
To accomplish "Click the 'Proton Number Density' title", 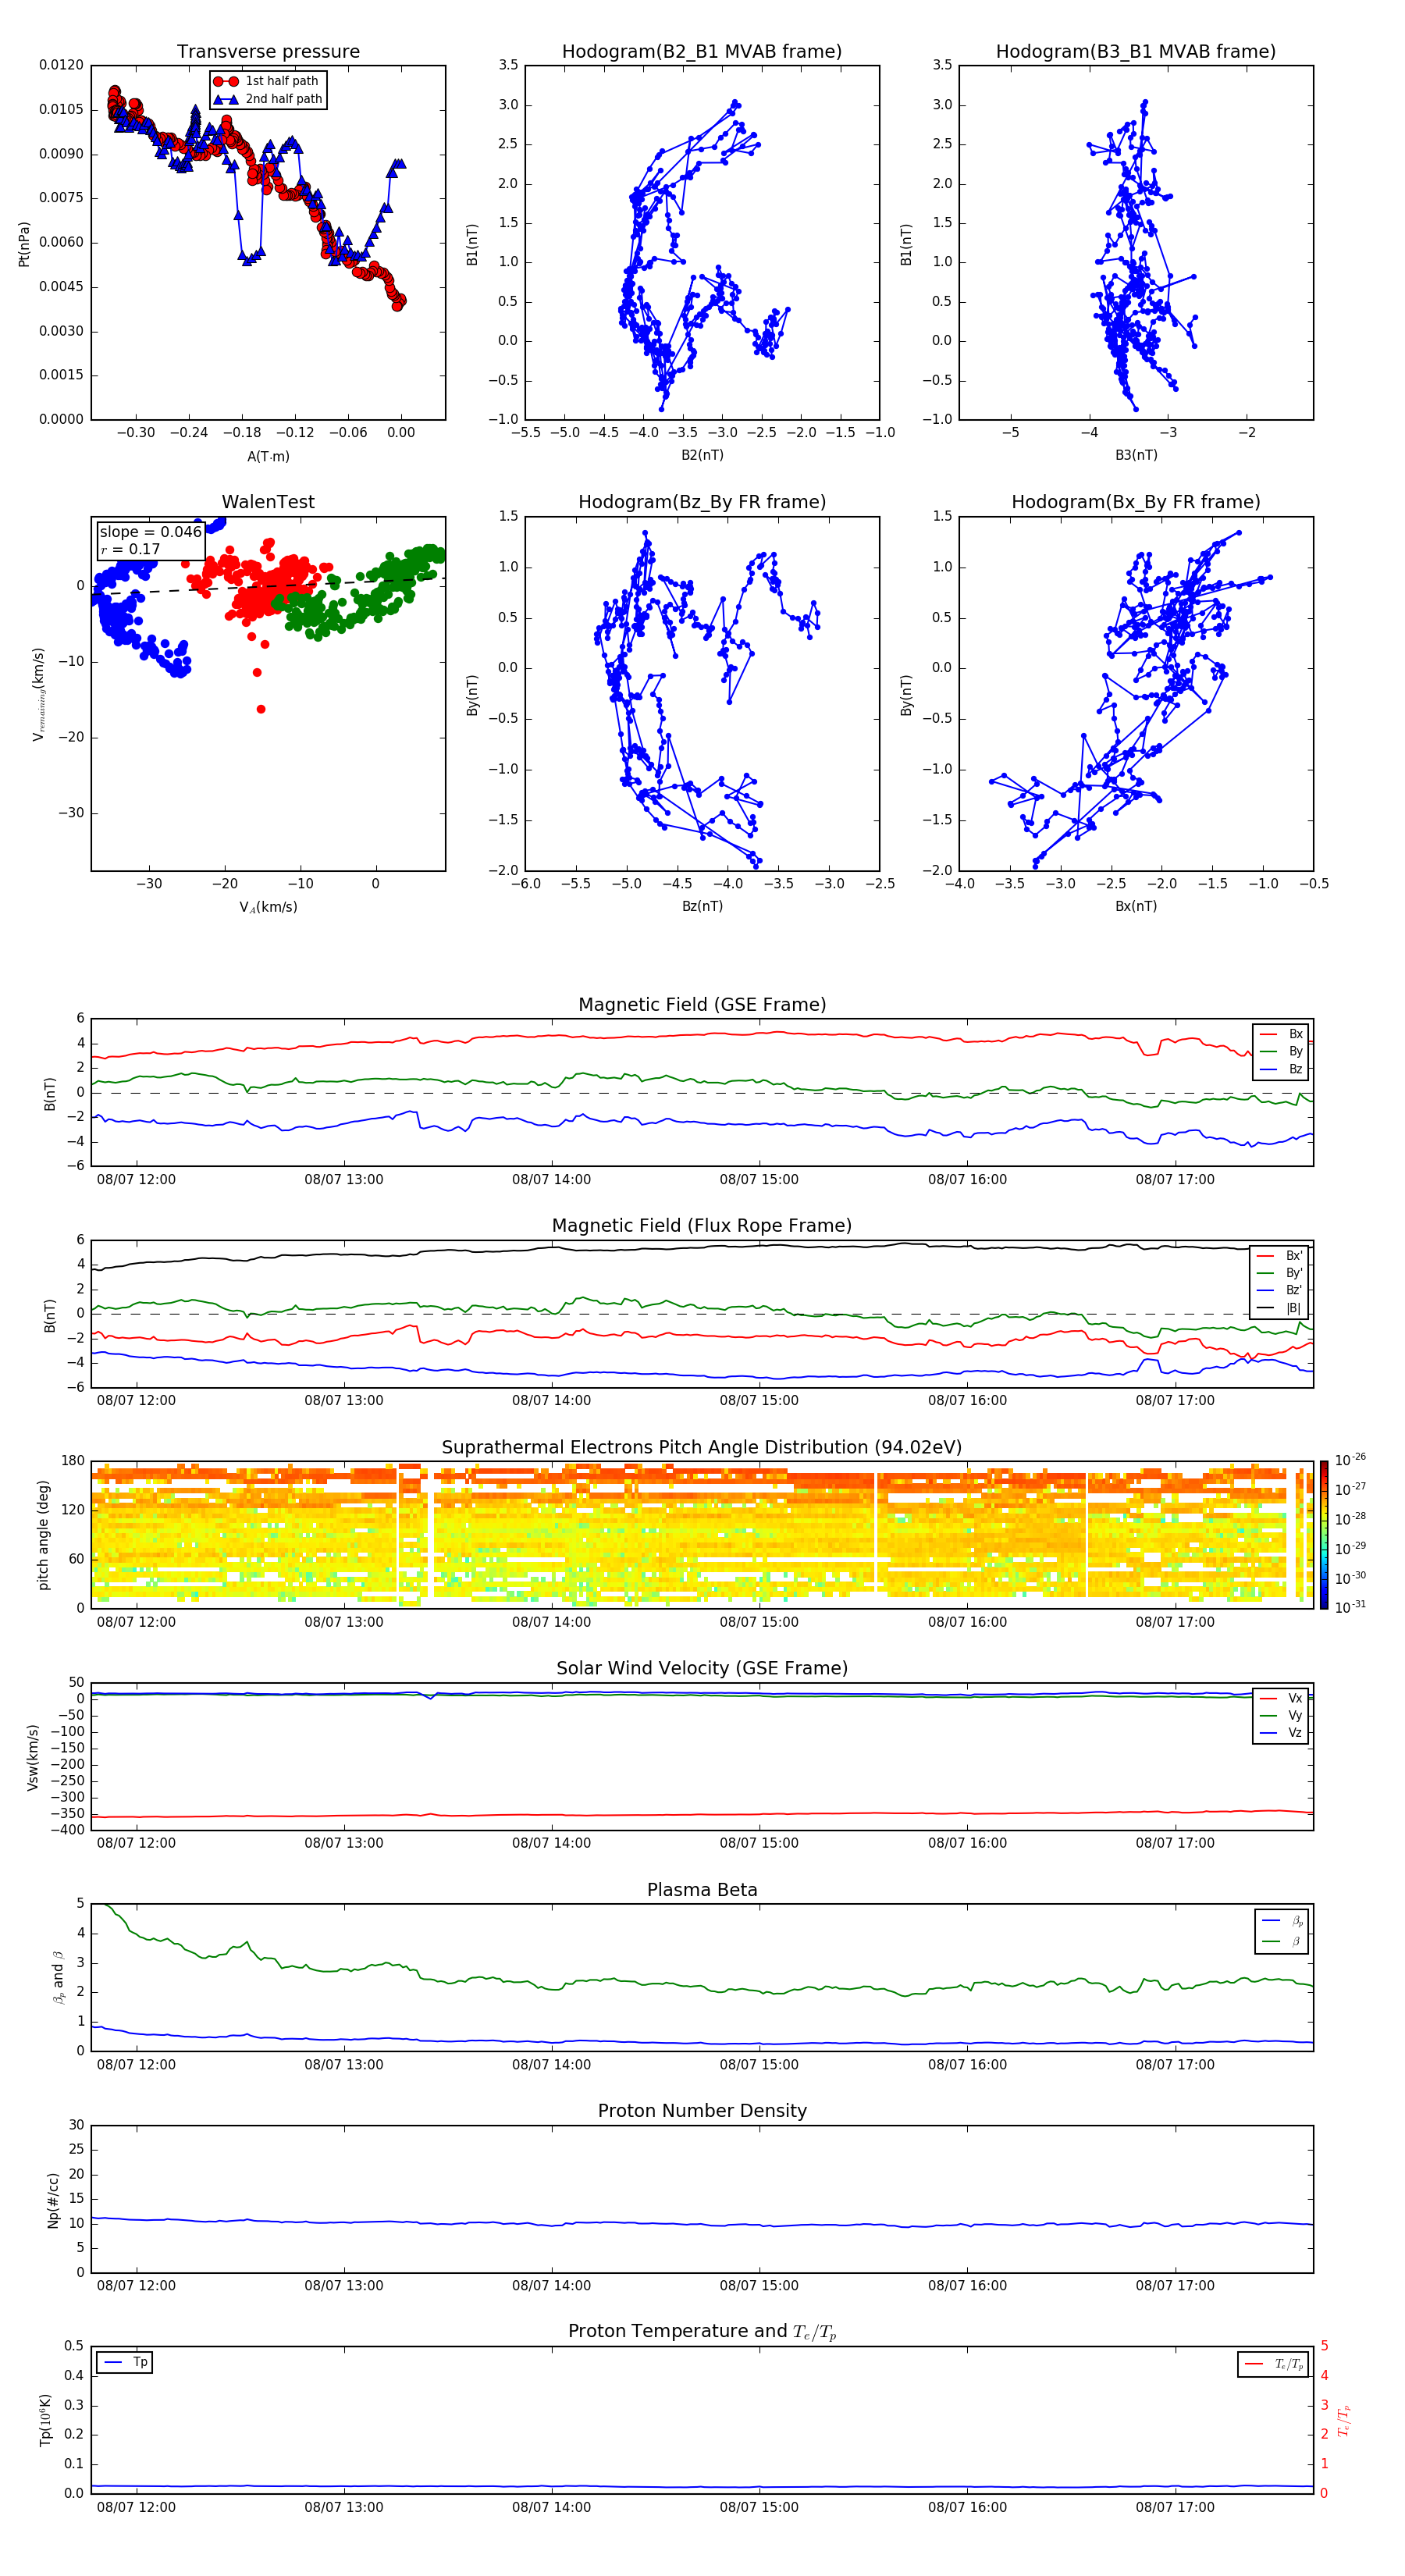I will (701, 2111).
